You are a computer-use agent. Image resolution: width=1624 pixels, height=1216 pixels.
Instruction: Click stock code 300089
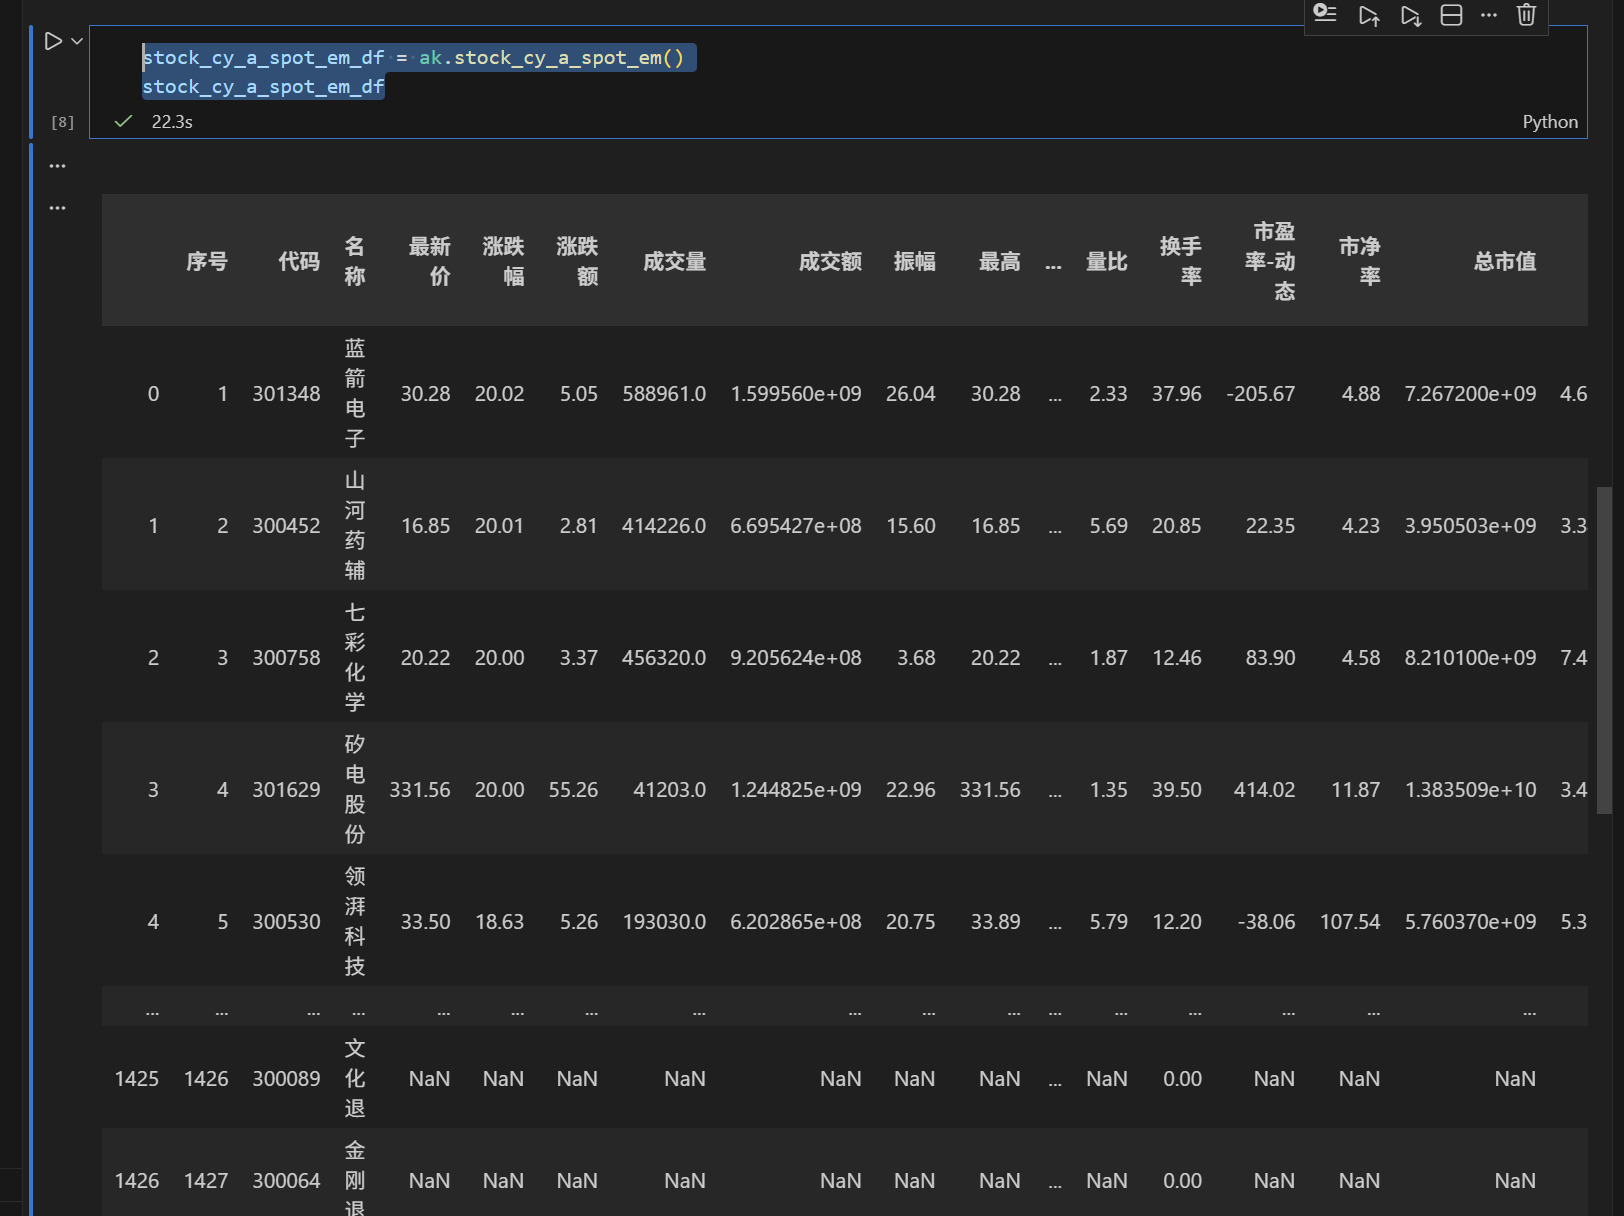(286, 1079)
